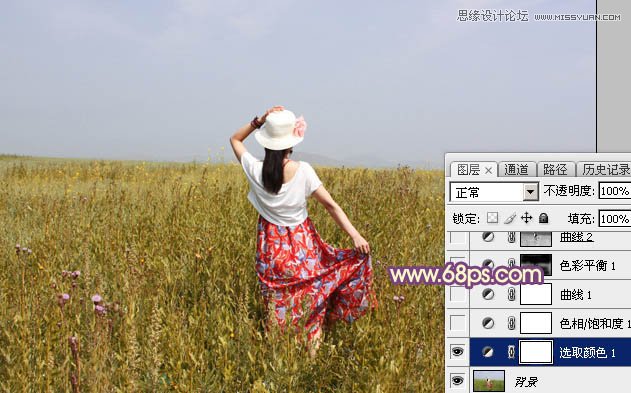Select layer name 曲线 2
This screenshot has height=393, width=631.
pyautogui.click(x=577, y=237)
